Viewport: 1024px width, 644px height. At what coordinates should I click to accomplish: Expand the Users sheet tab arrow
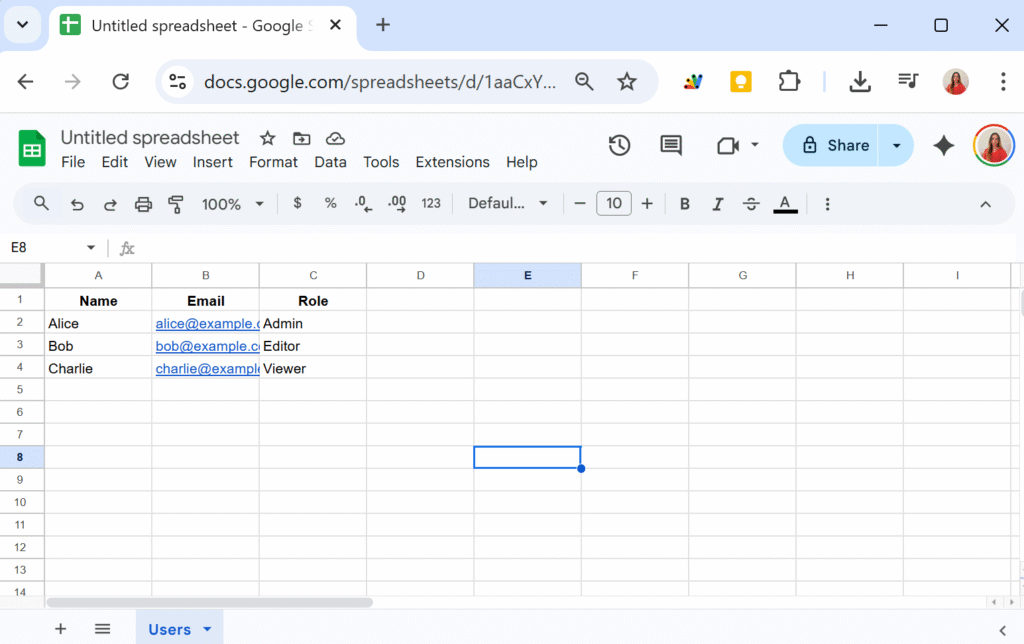[208, 629]
